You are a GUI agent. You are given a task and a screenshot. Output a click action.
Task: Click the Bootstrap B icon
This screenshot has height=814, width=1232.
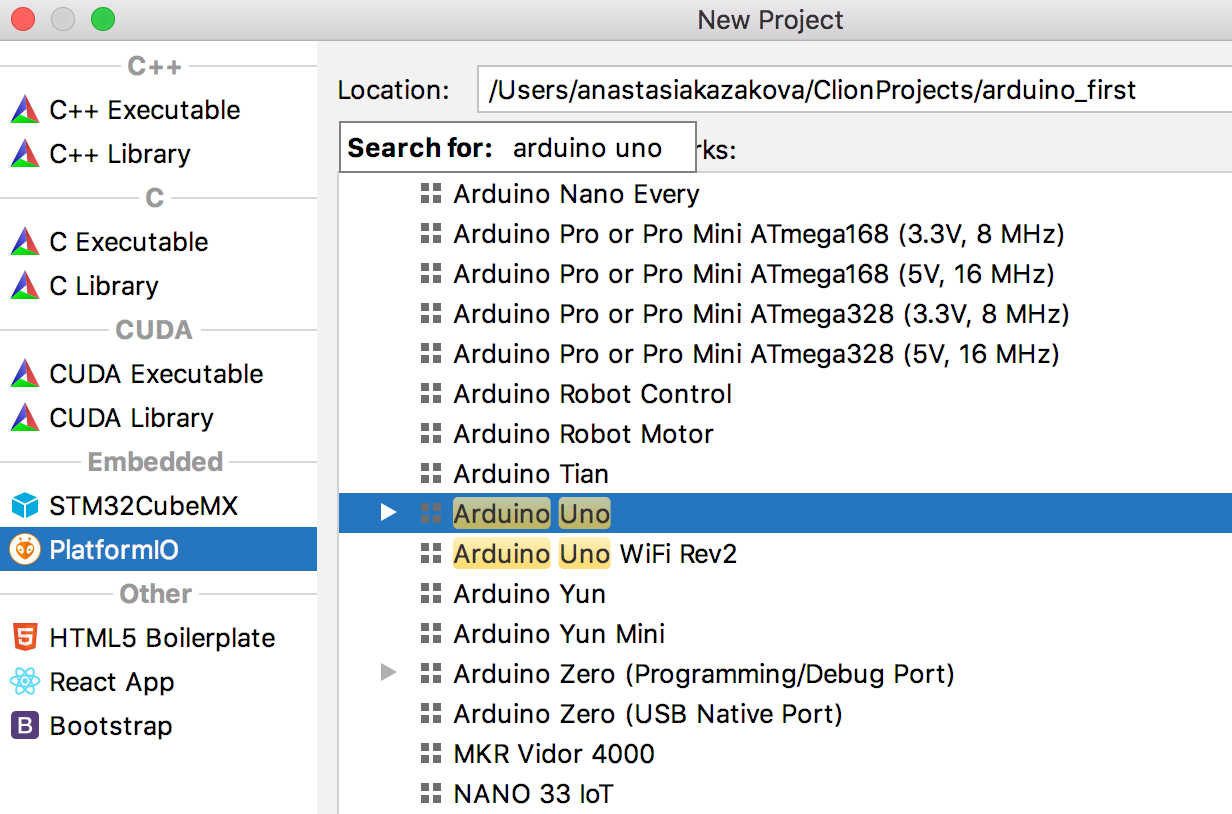pos(25,725)
